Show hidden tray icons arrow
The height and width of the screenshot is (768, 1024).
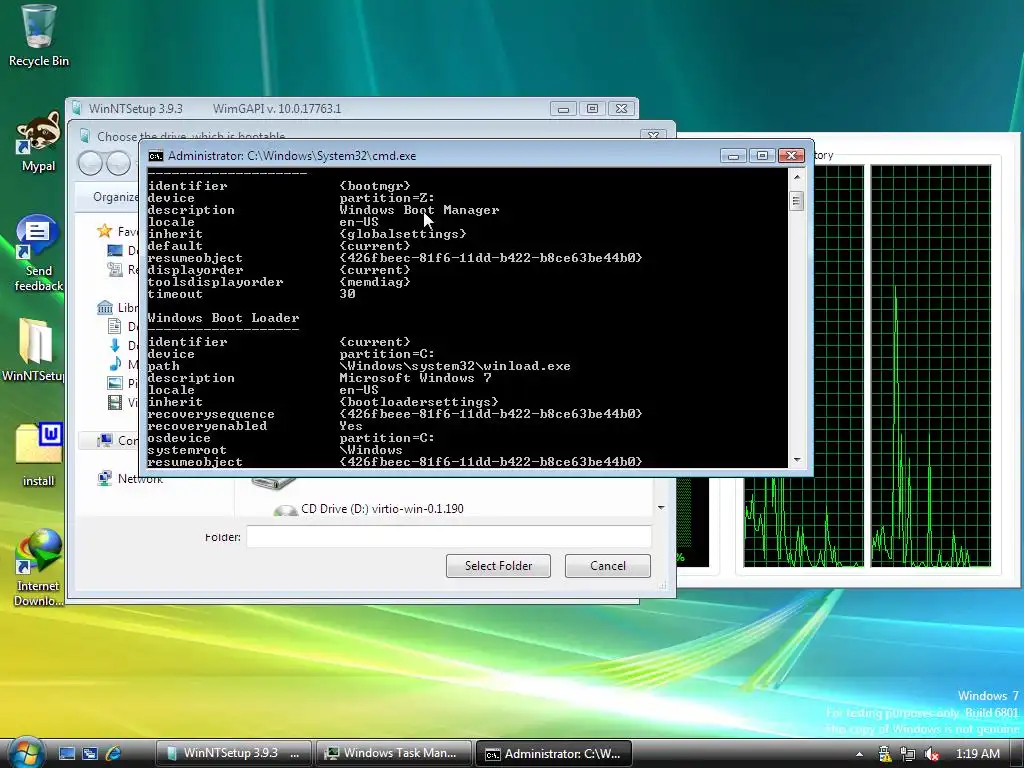tap(859, 754)
